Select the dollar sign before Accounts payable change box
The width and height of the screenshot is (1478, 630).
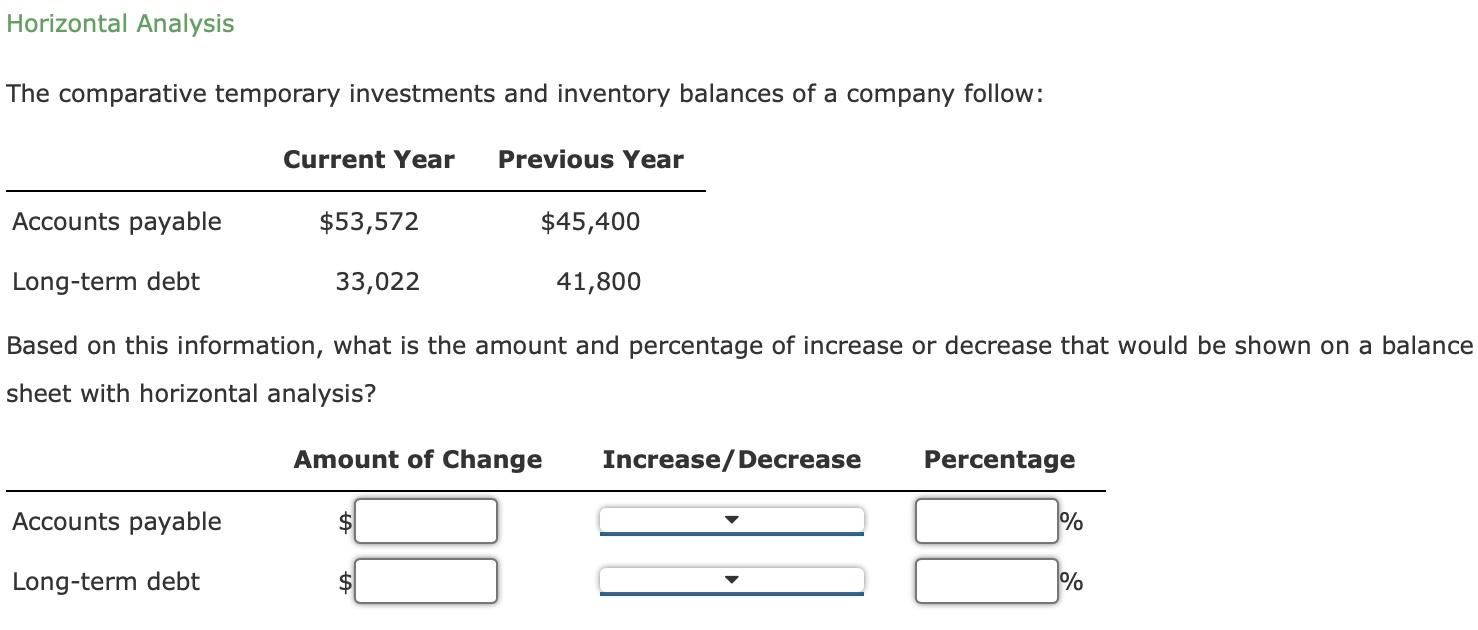[344, 521]
